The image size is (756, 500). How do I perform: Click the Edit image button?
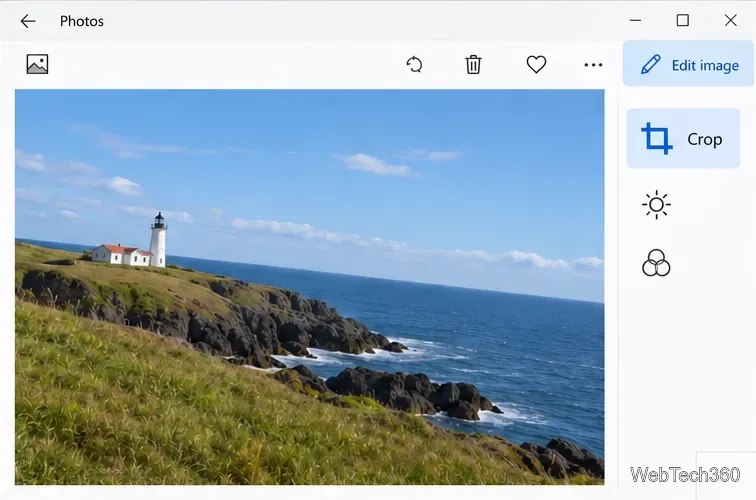point(688,64)
